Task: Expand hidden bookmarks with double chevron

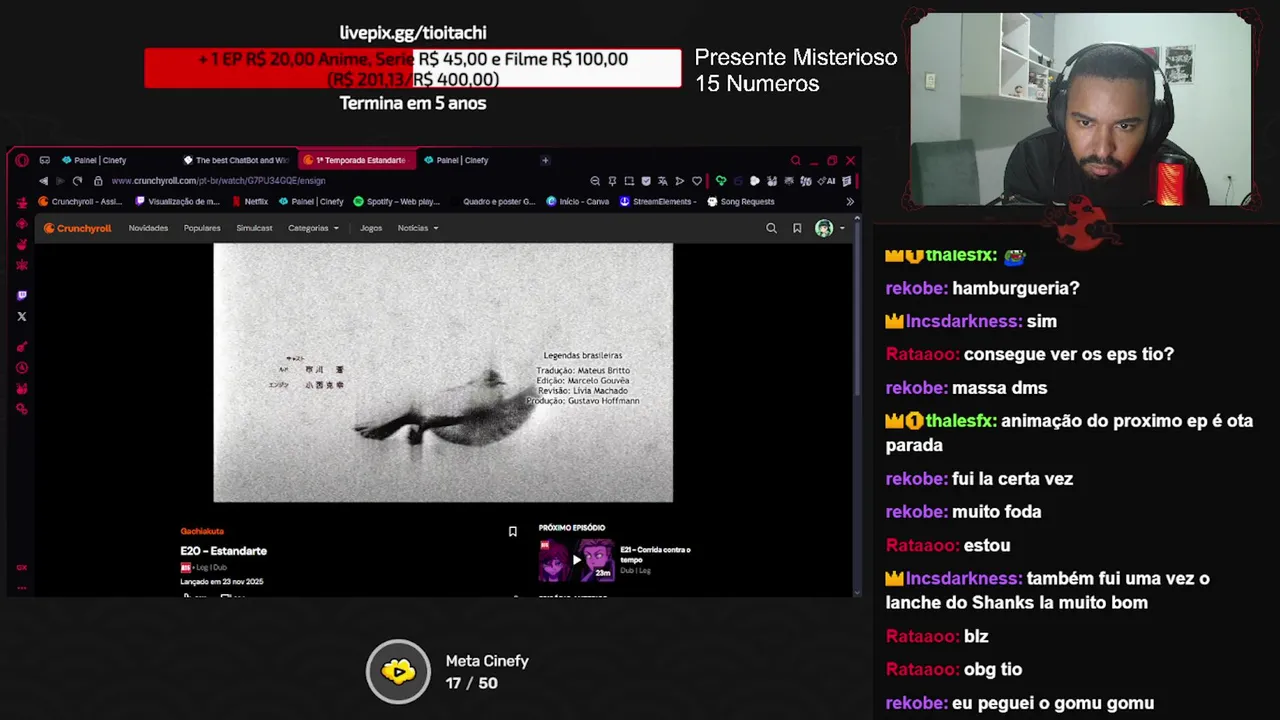Action: coord(850,201)
